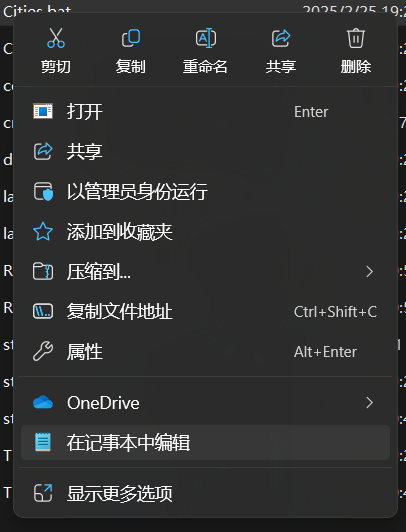
Task: Click the Rename (重命名) icon
Action: 206,38
